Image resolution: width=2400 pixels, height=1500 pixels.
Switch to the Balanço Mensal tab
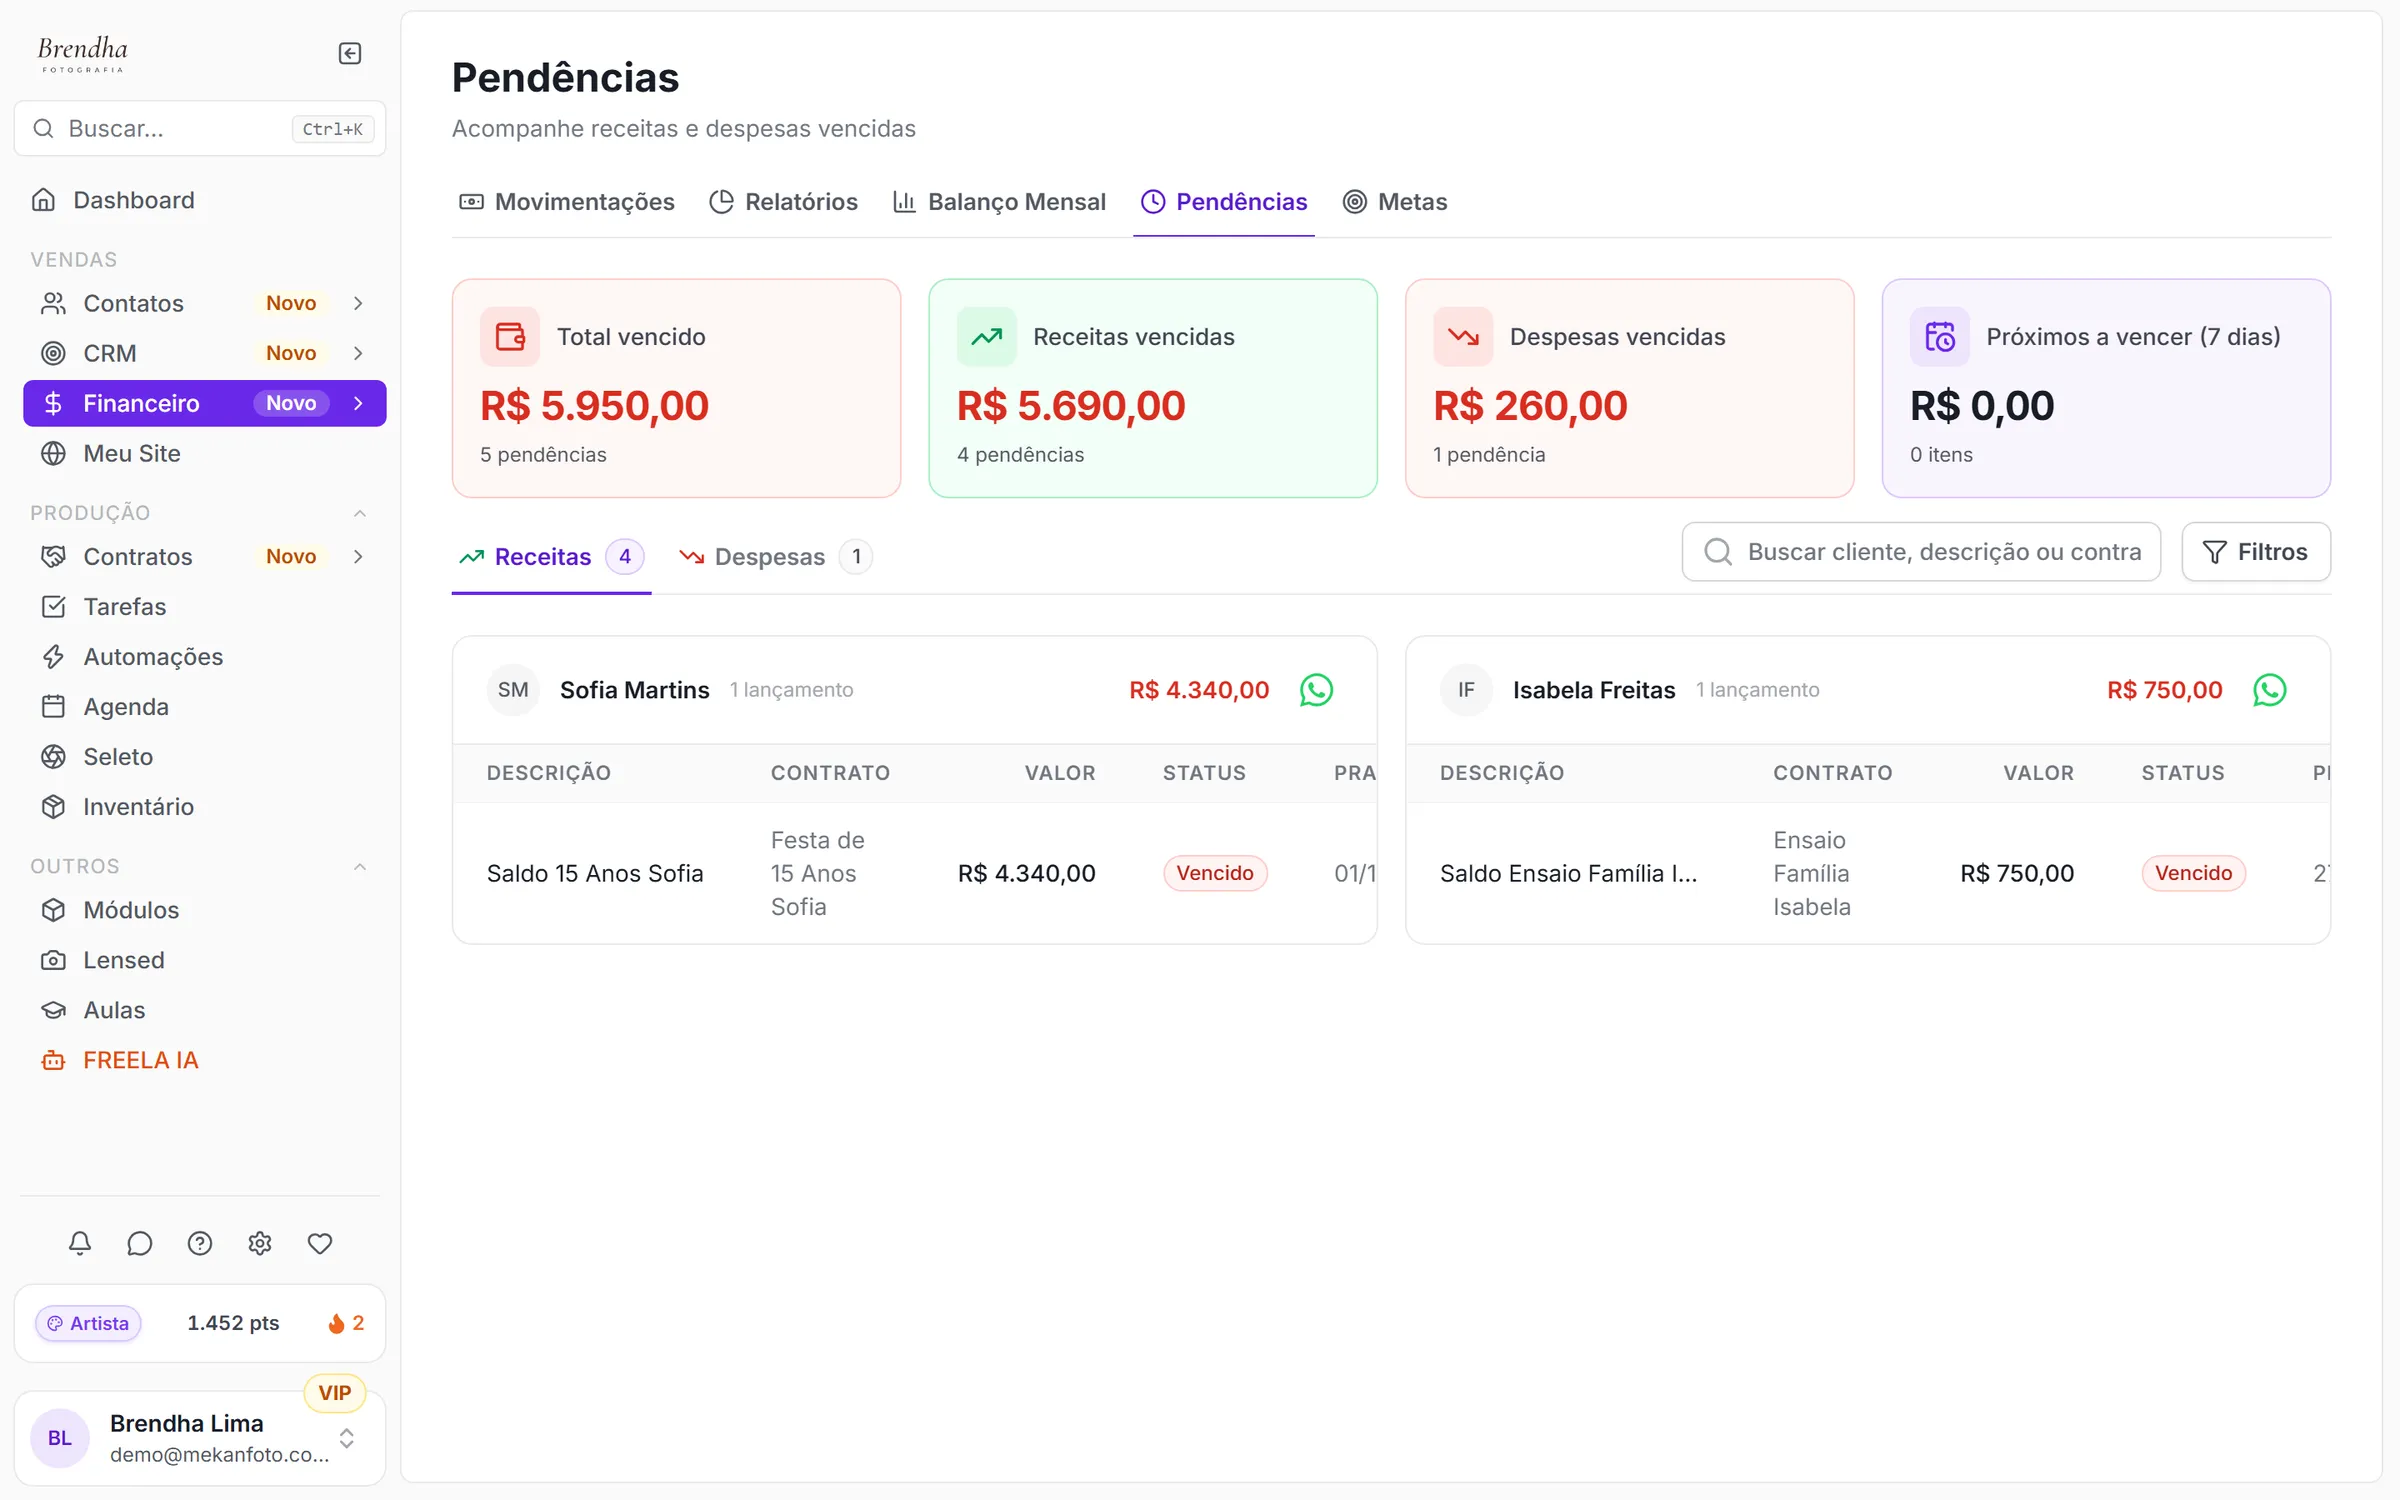999,202
